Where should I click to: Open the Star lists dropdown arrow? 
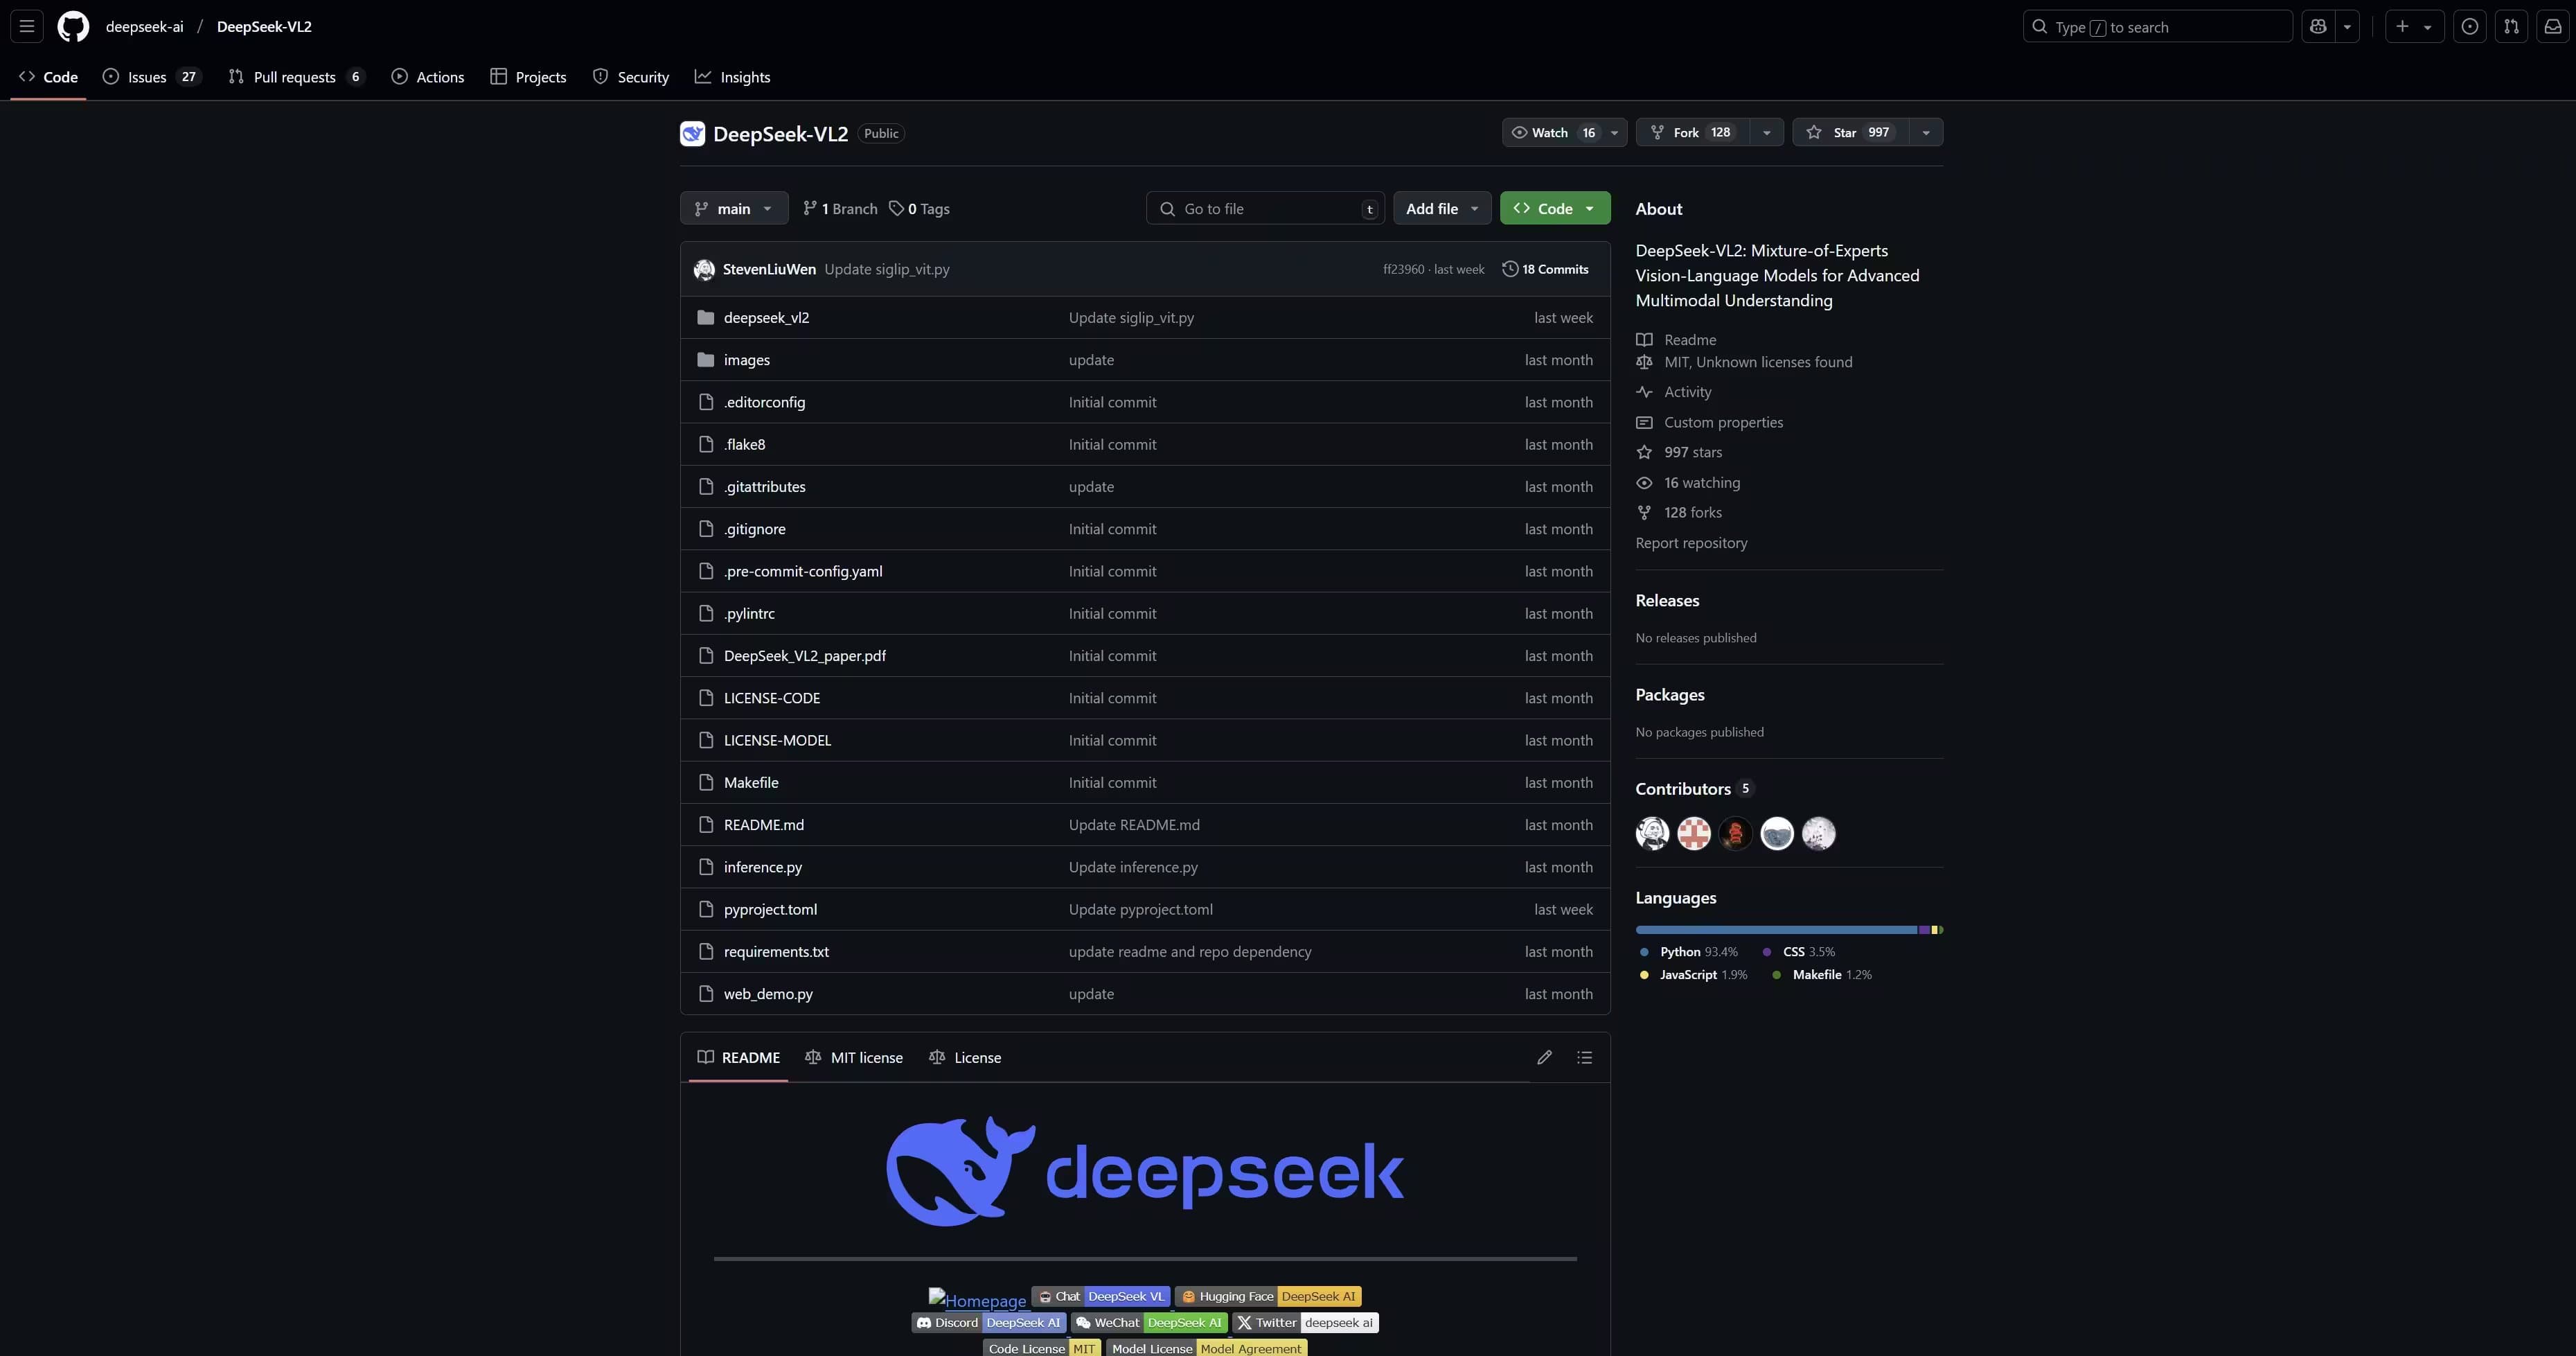[x=1926, y=132]
